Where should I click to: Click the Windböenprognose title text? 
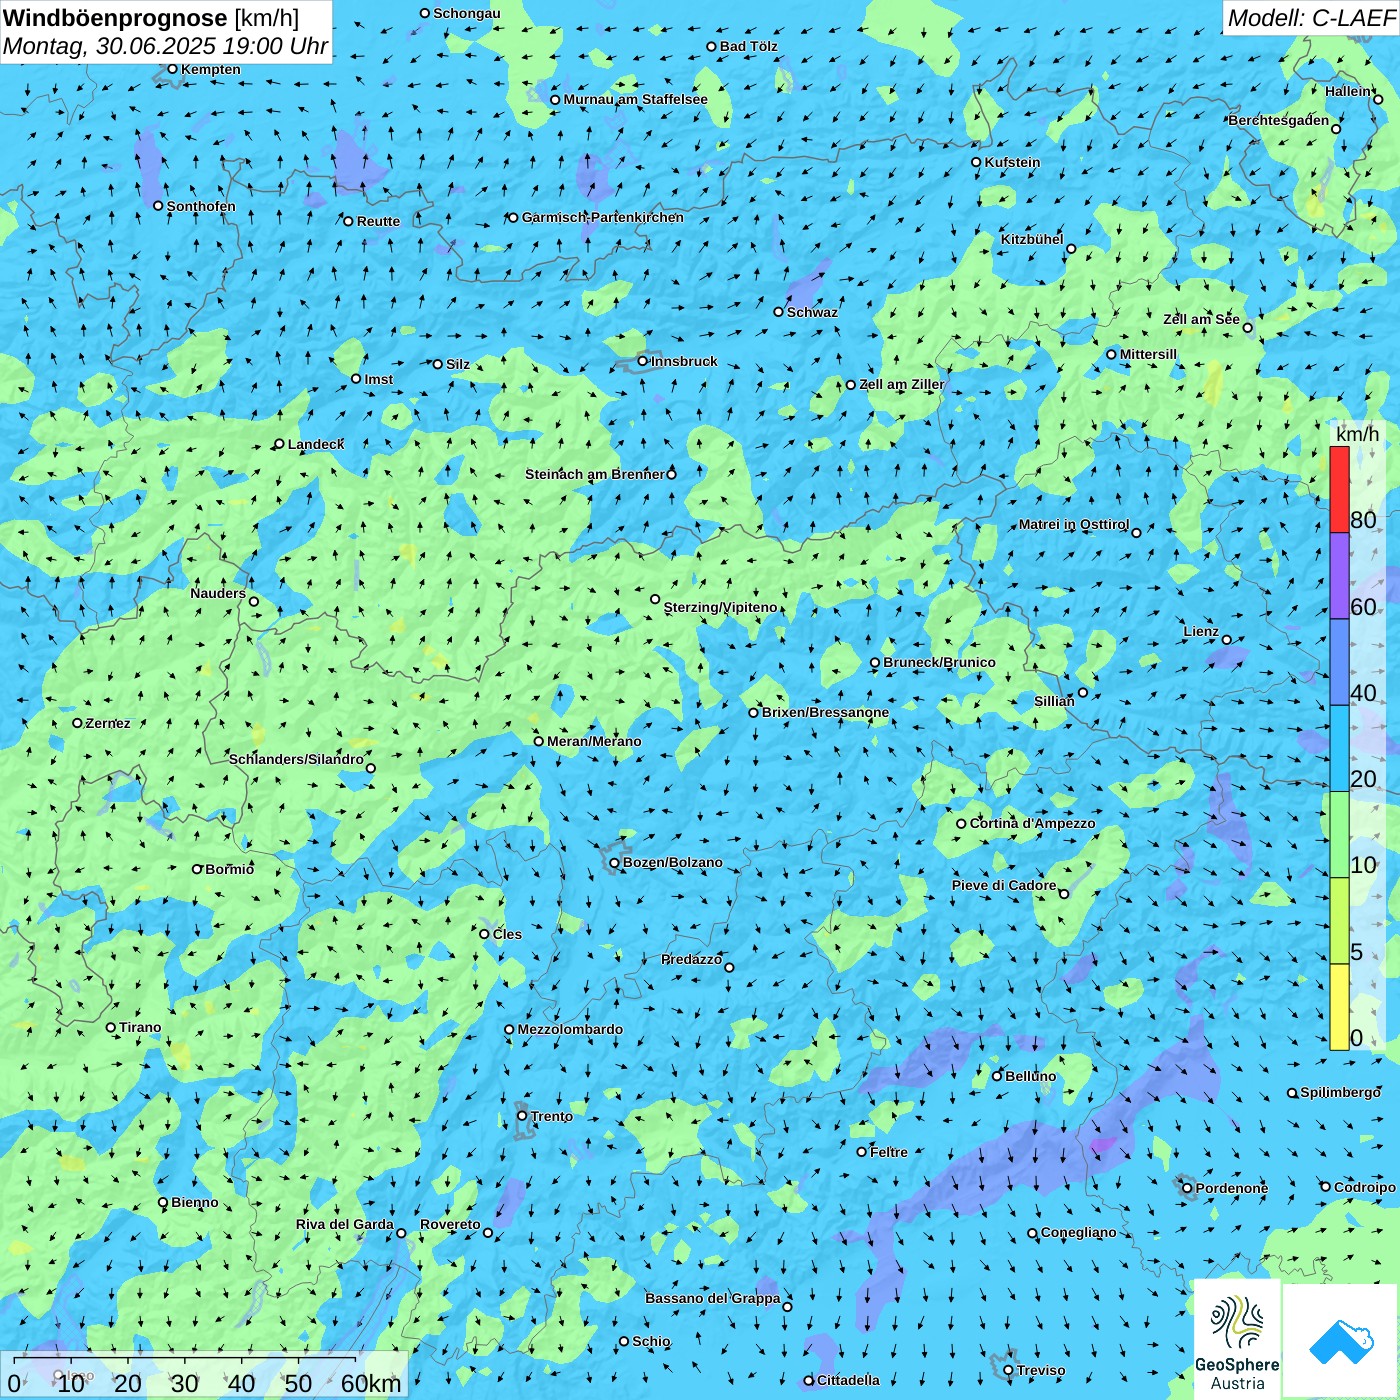click(x=115, y=18)
